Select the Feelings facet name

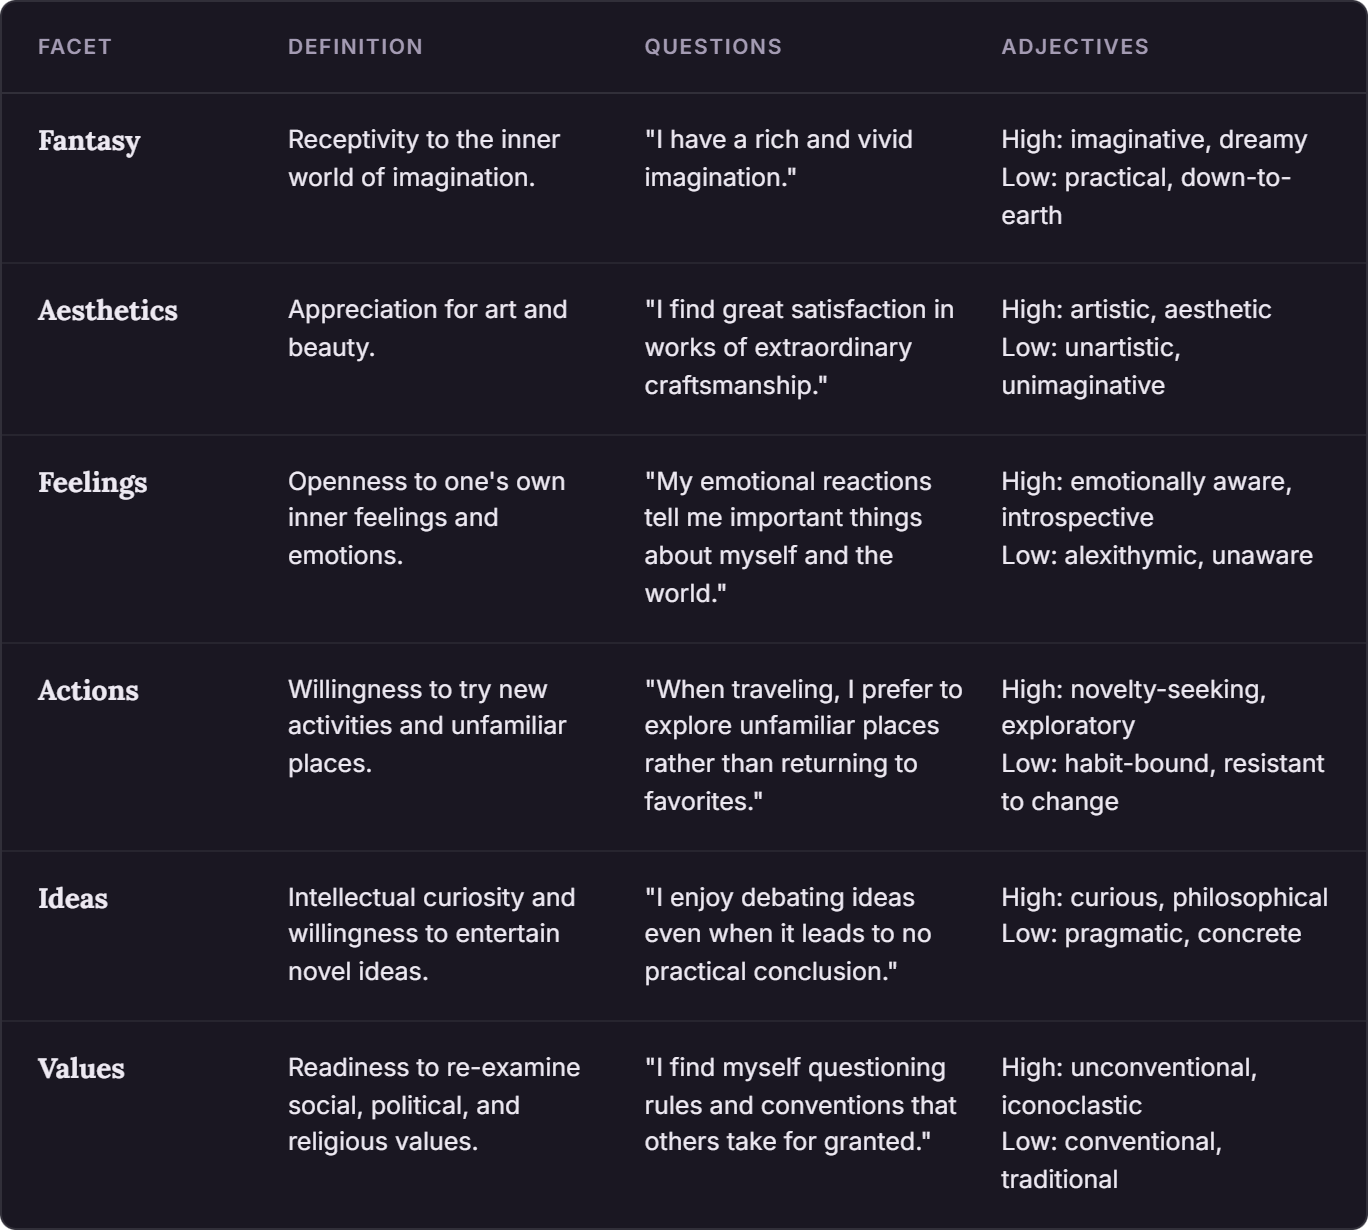click(x=92, y=483)
